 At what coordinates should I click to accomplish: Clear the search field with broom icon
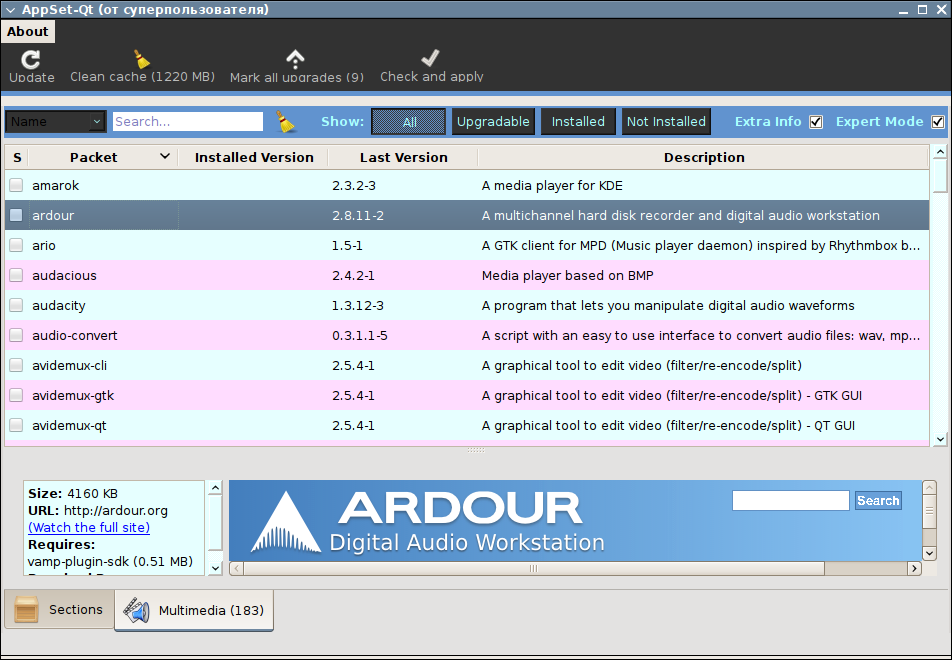pos(285,121)
